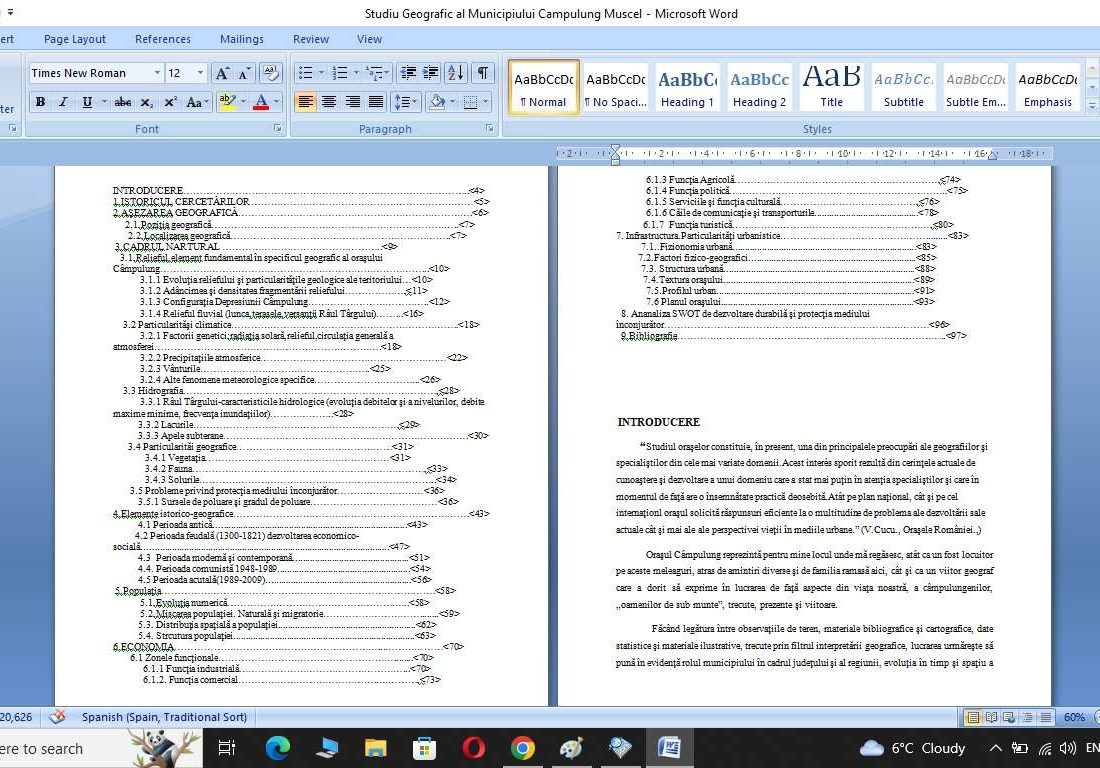The height and width of the screenshot is (768, 1100).
Task: Click the spelling check status icon
Action: pyautogui.click(x=58, y=717)
